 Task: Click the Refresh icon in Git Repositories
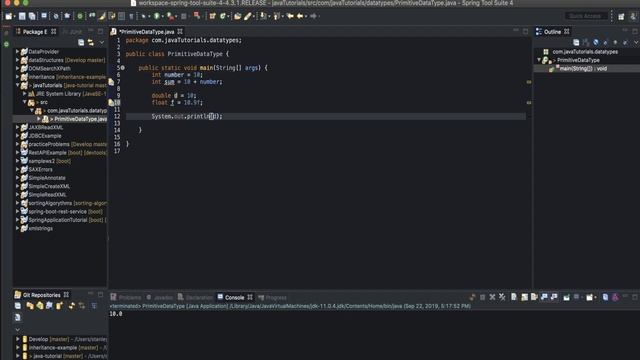pyautogui.click(x=71, y=306)
